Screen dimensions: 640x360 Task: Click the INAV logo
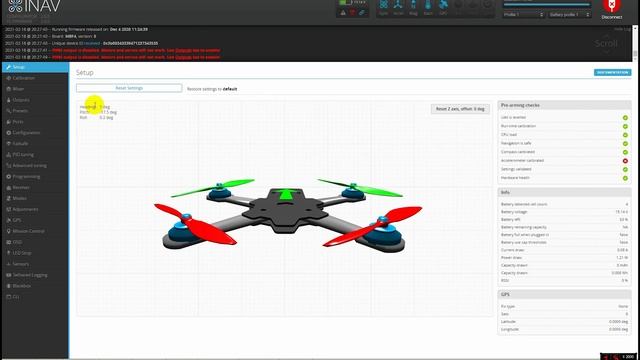point(34,6)
